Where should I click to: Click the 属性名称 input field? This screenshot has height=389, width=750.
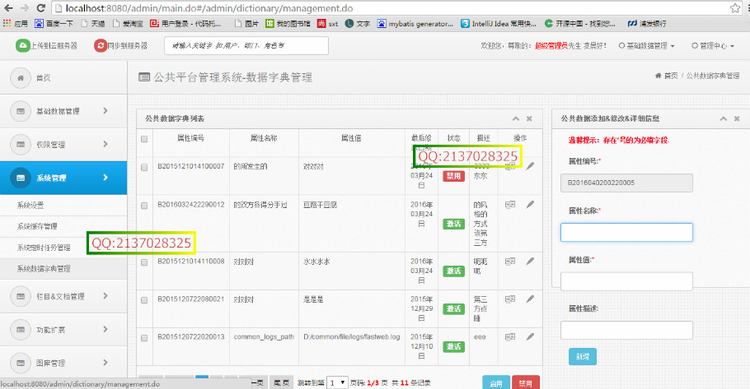pyautogui.click(x=626, y=232)
